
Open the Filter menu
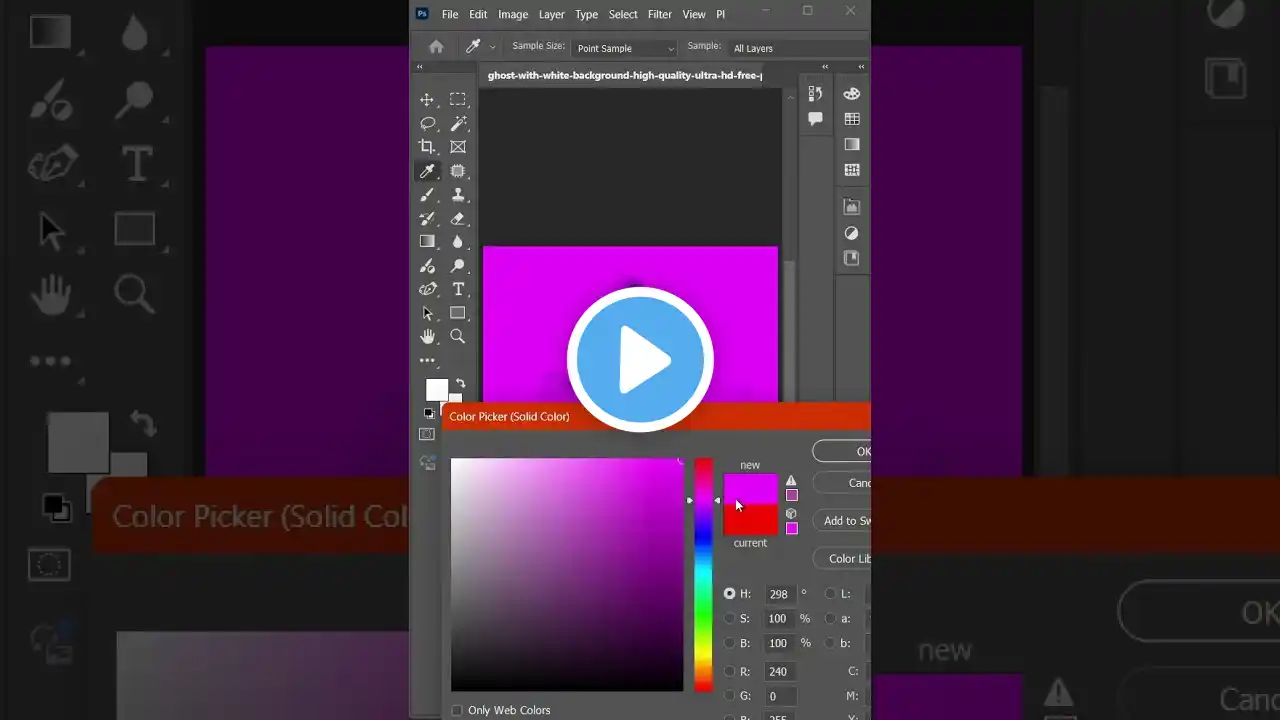tap(660, 14)
